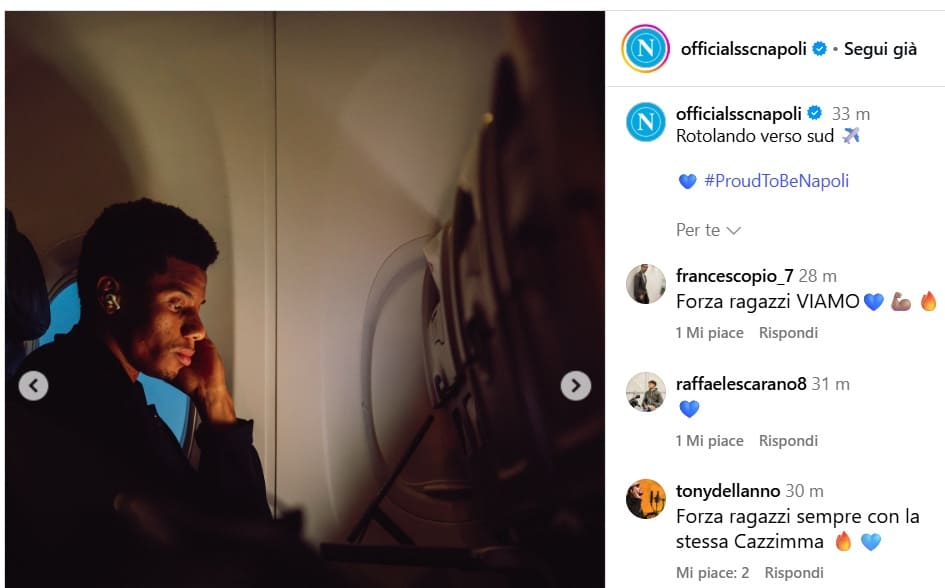The height and width of the screenshot is (588, 945).
Task: Open tonydellanno's profile picture
Action: [645, 499]
